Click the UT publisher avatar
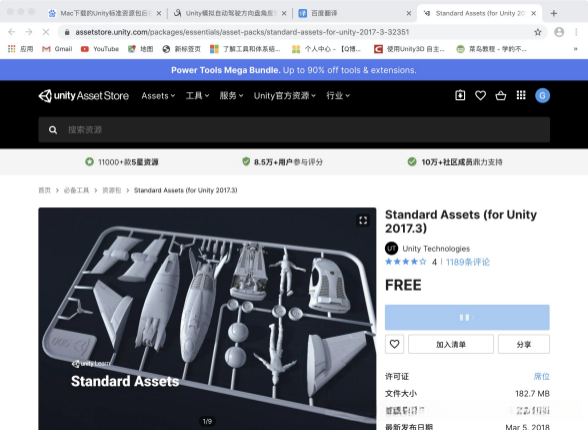588x430 pixels. click(x=392, y=248)
